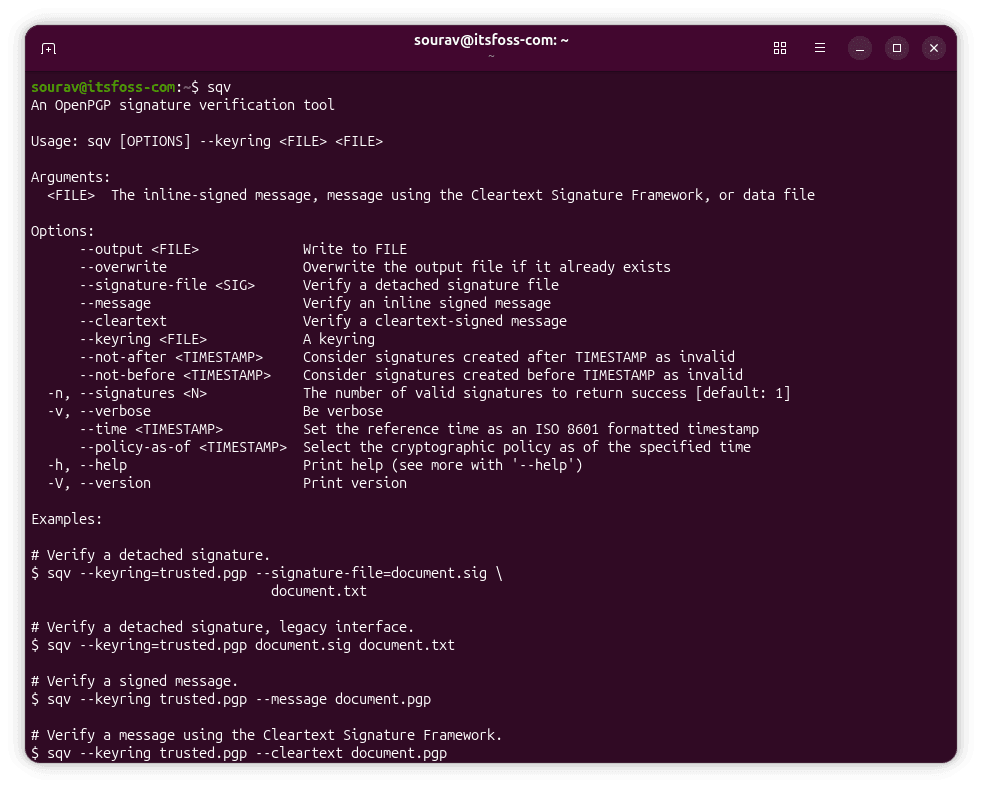This screenshot has height=788, width=982.
Task: Click the '--time <TIMESTAMP>' option
Action: [x=152, y=430]
